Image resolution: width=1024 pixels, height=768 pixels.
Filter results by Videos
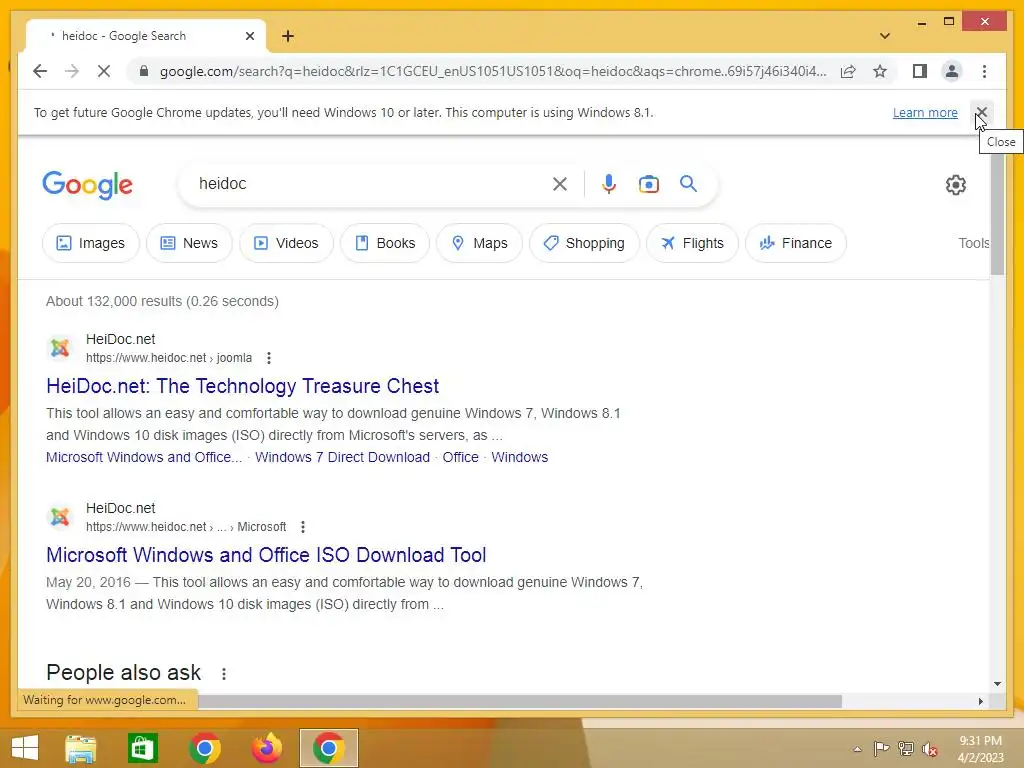(x=286, y=243)
